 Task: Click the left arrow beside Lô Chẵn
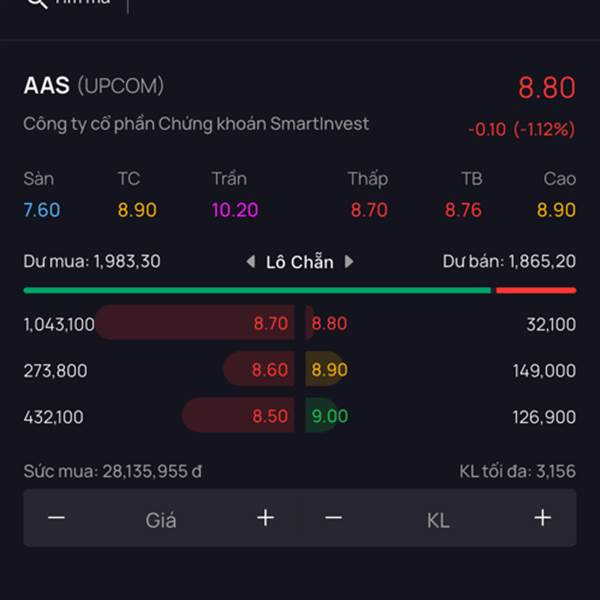(x=251, y=262)
